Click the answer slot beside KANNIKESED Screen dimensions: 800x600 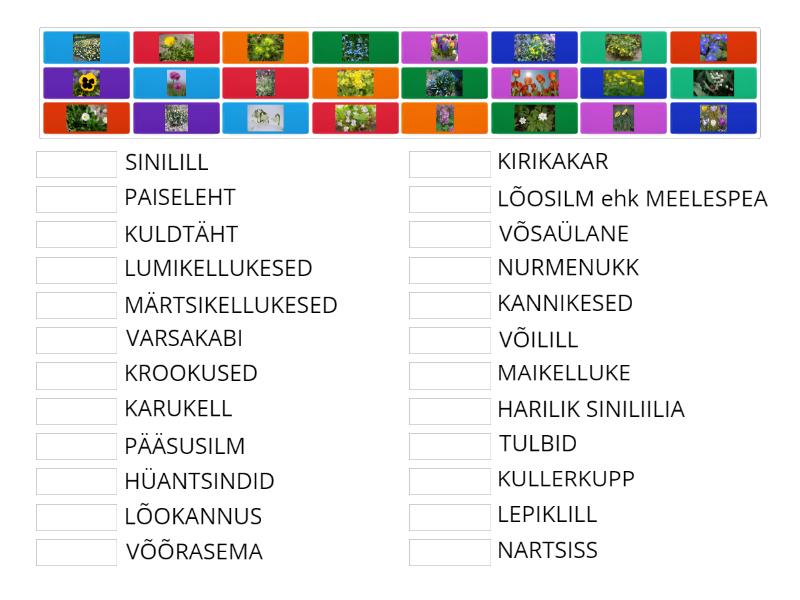[x=449, y=305]
